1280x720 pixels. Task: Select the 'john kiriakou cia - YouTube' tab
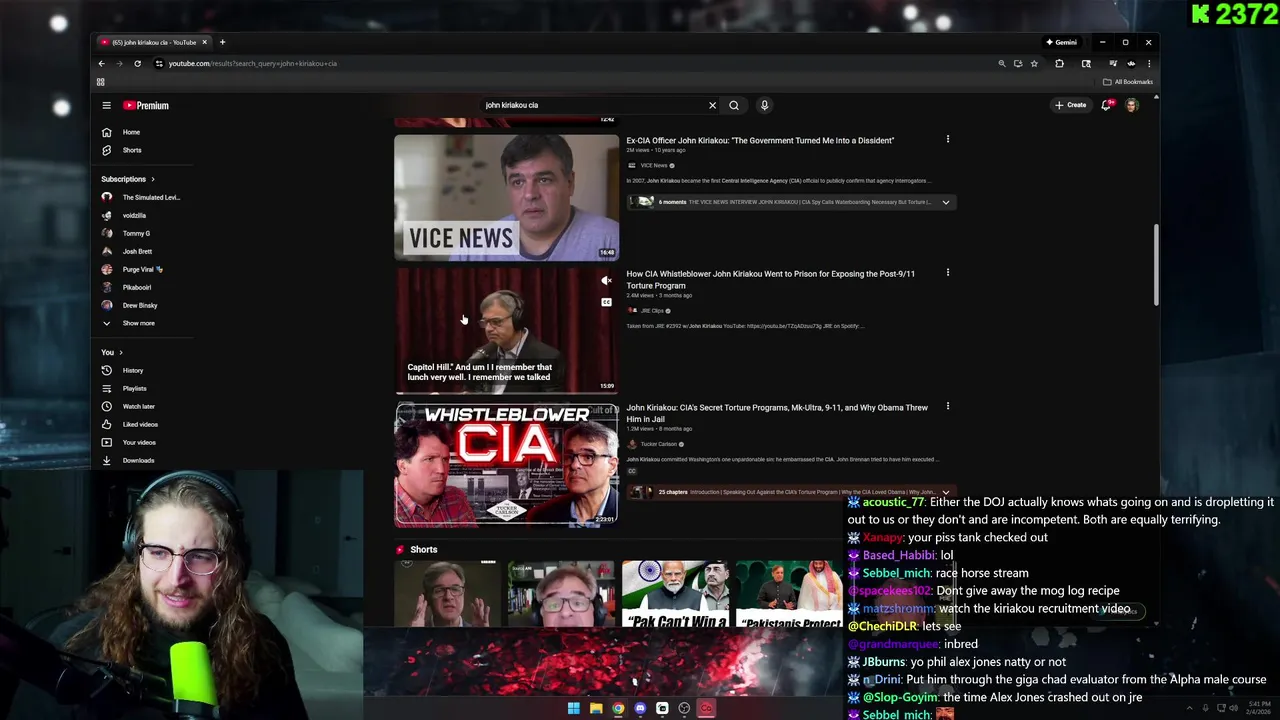pos(154,42)
